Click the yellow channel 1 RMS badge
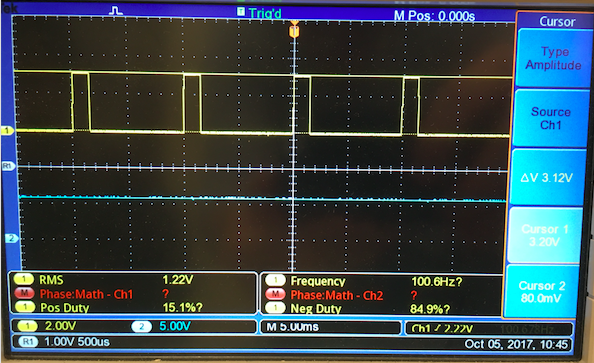 [24, 280]
